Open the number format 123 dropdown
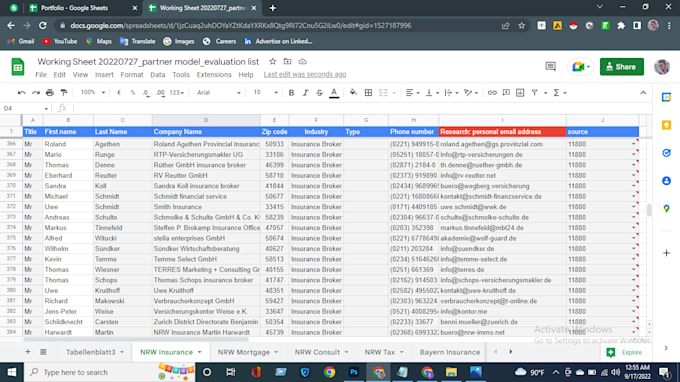 pyautogui.click(x=177, y=93)
